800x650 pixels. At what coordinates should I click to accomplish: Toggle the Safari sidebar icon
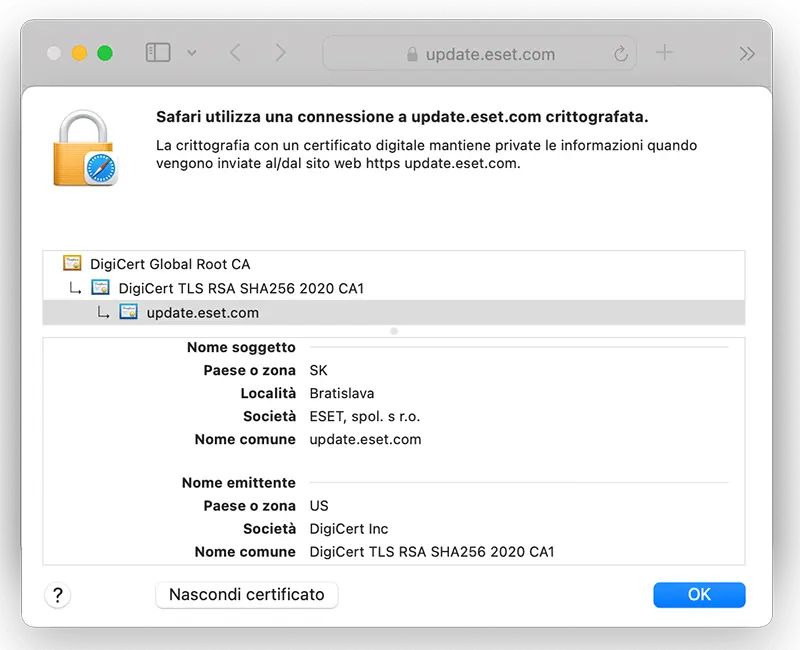click(158, 53)
